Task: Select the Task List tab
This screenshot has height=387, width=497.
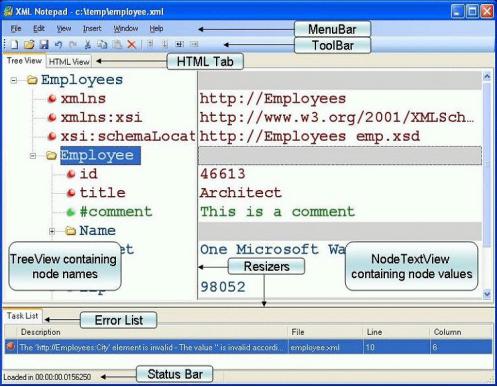Action: (x=22, y=316)
